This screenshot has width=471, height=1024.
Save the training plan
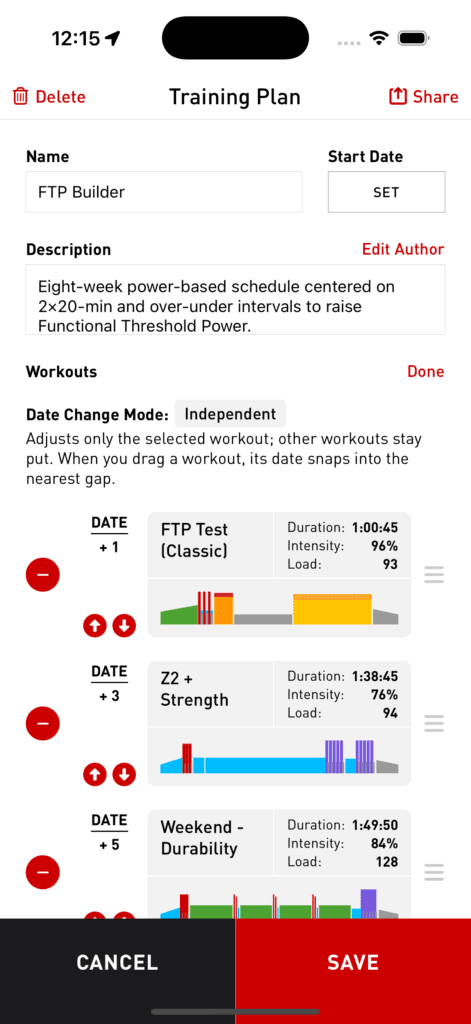tap(353, 961)
